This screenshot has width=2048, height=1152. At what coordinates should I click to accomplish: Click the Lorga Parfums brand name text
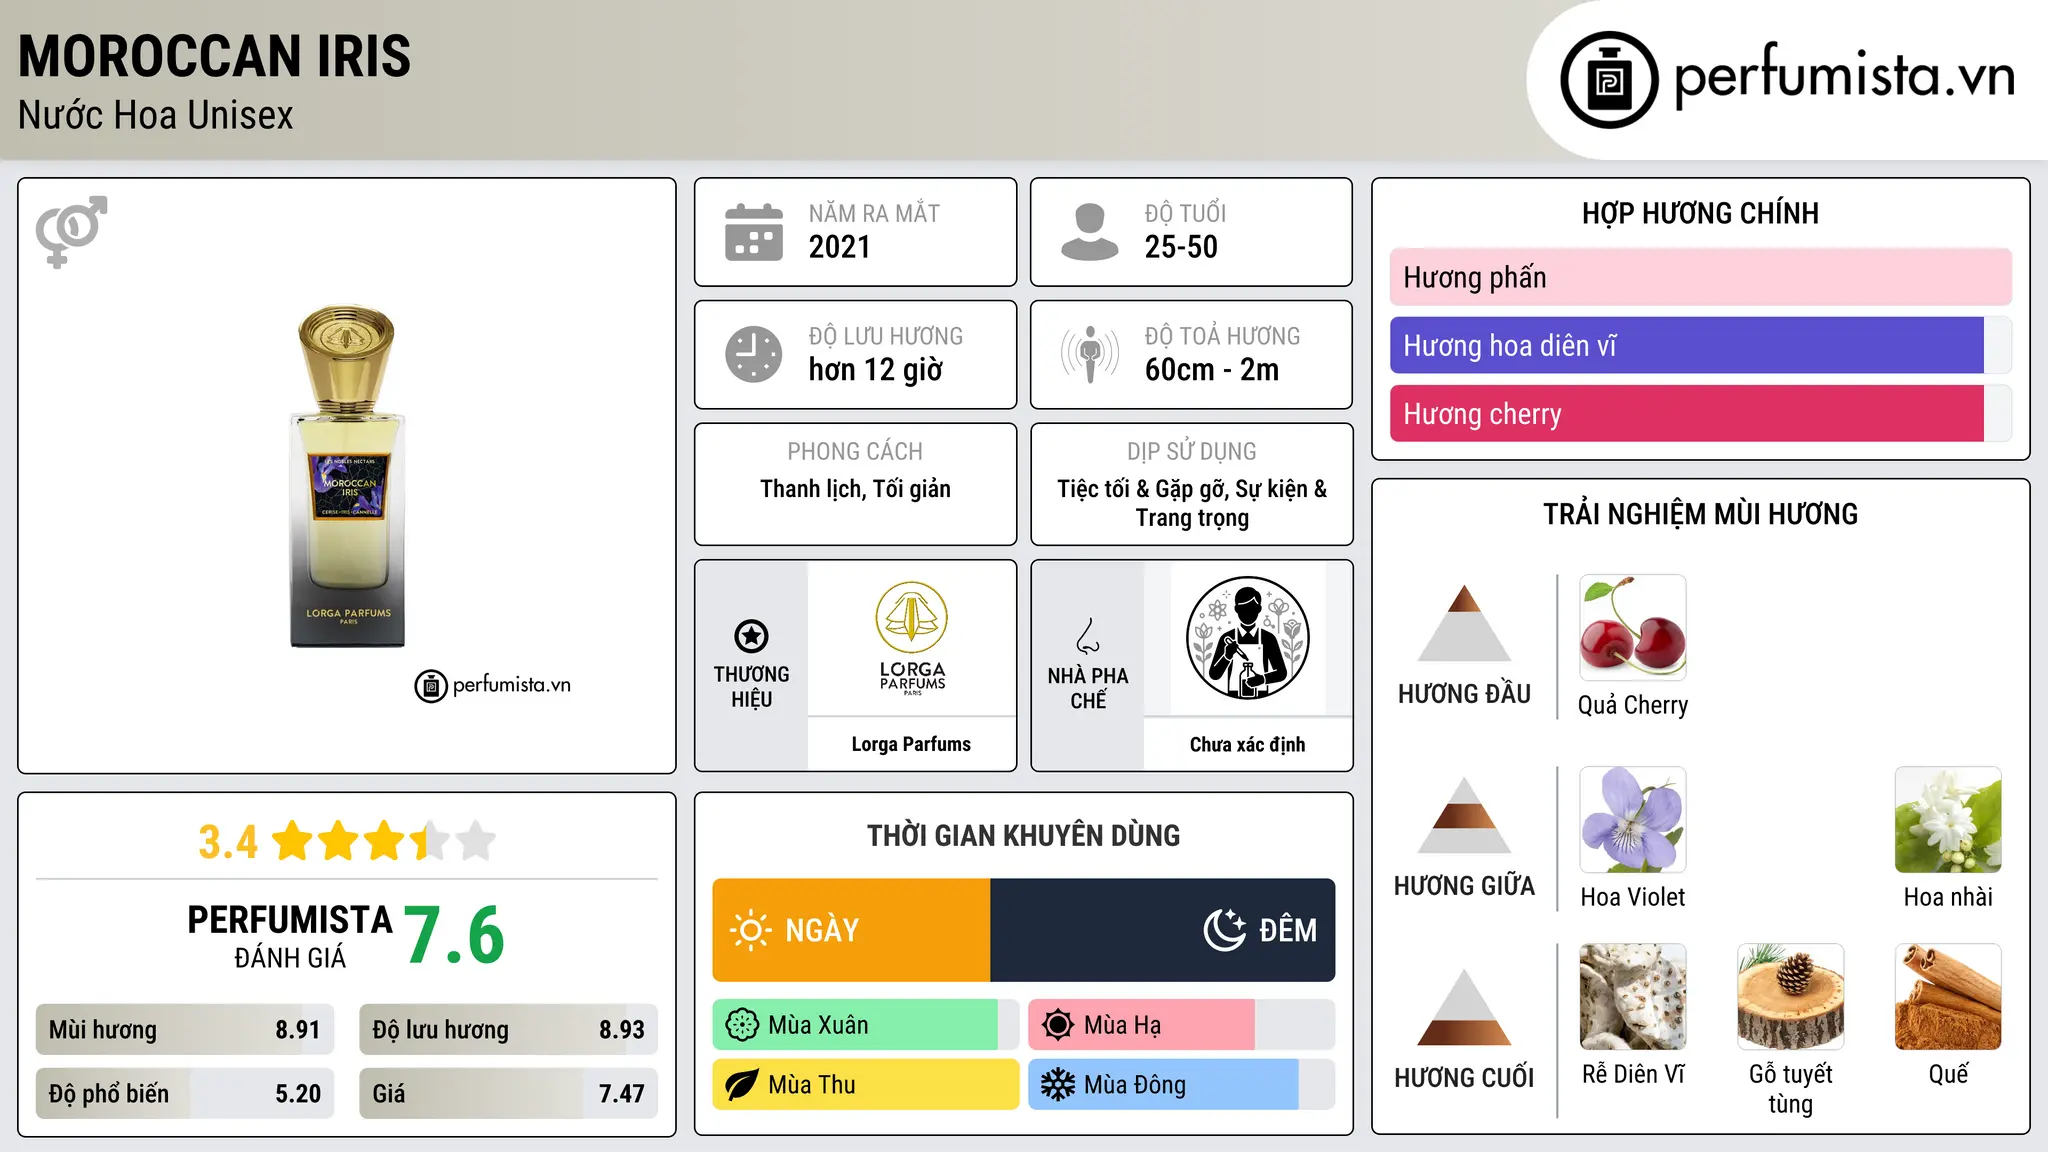pyautogui.click(x=911, y=744)
